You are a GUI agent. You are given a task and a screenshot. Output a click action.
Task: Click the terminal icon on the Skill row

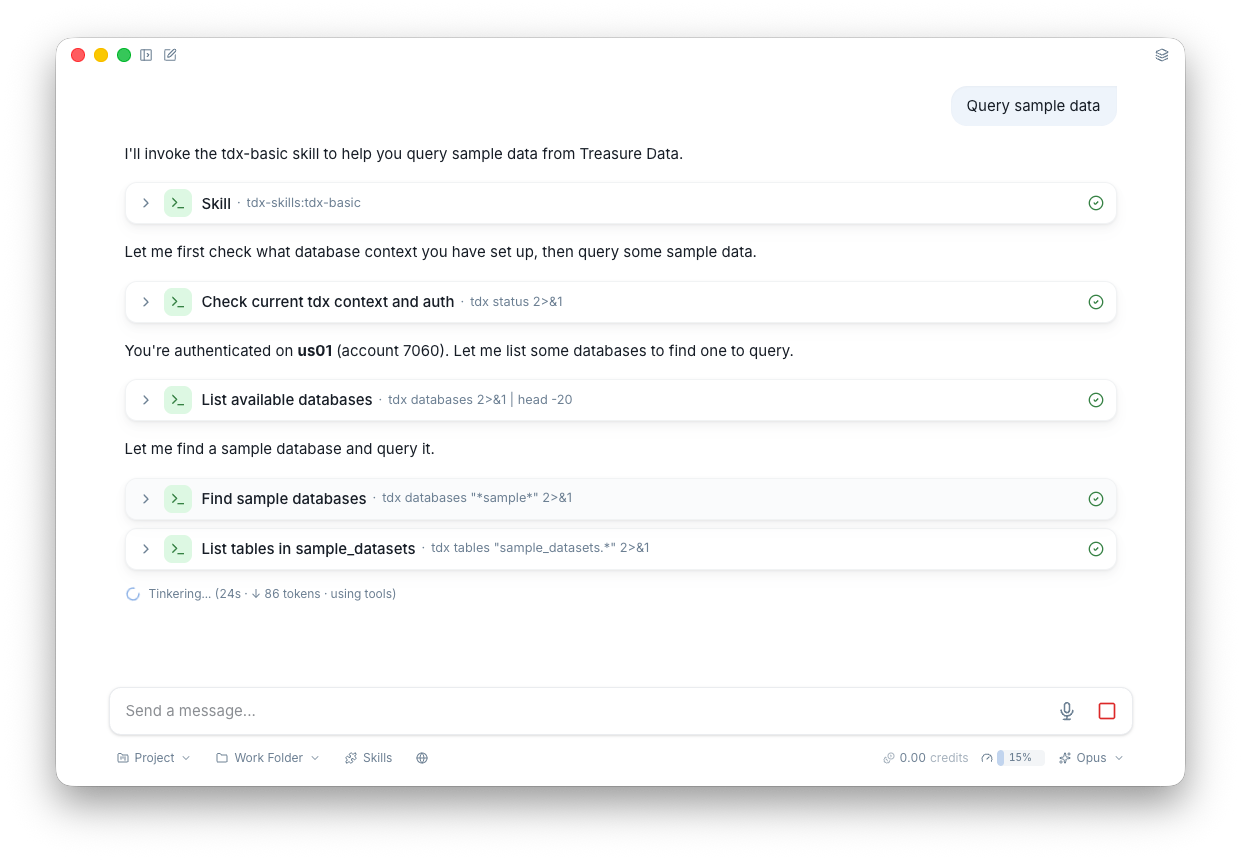(x=177, y=203)
